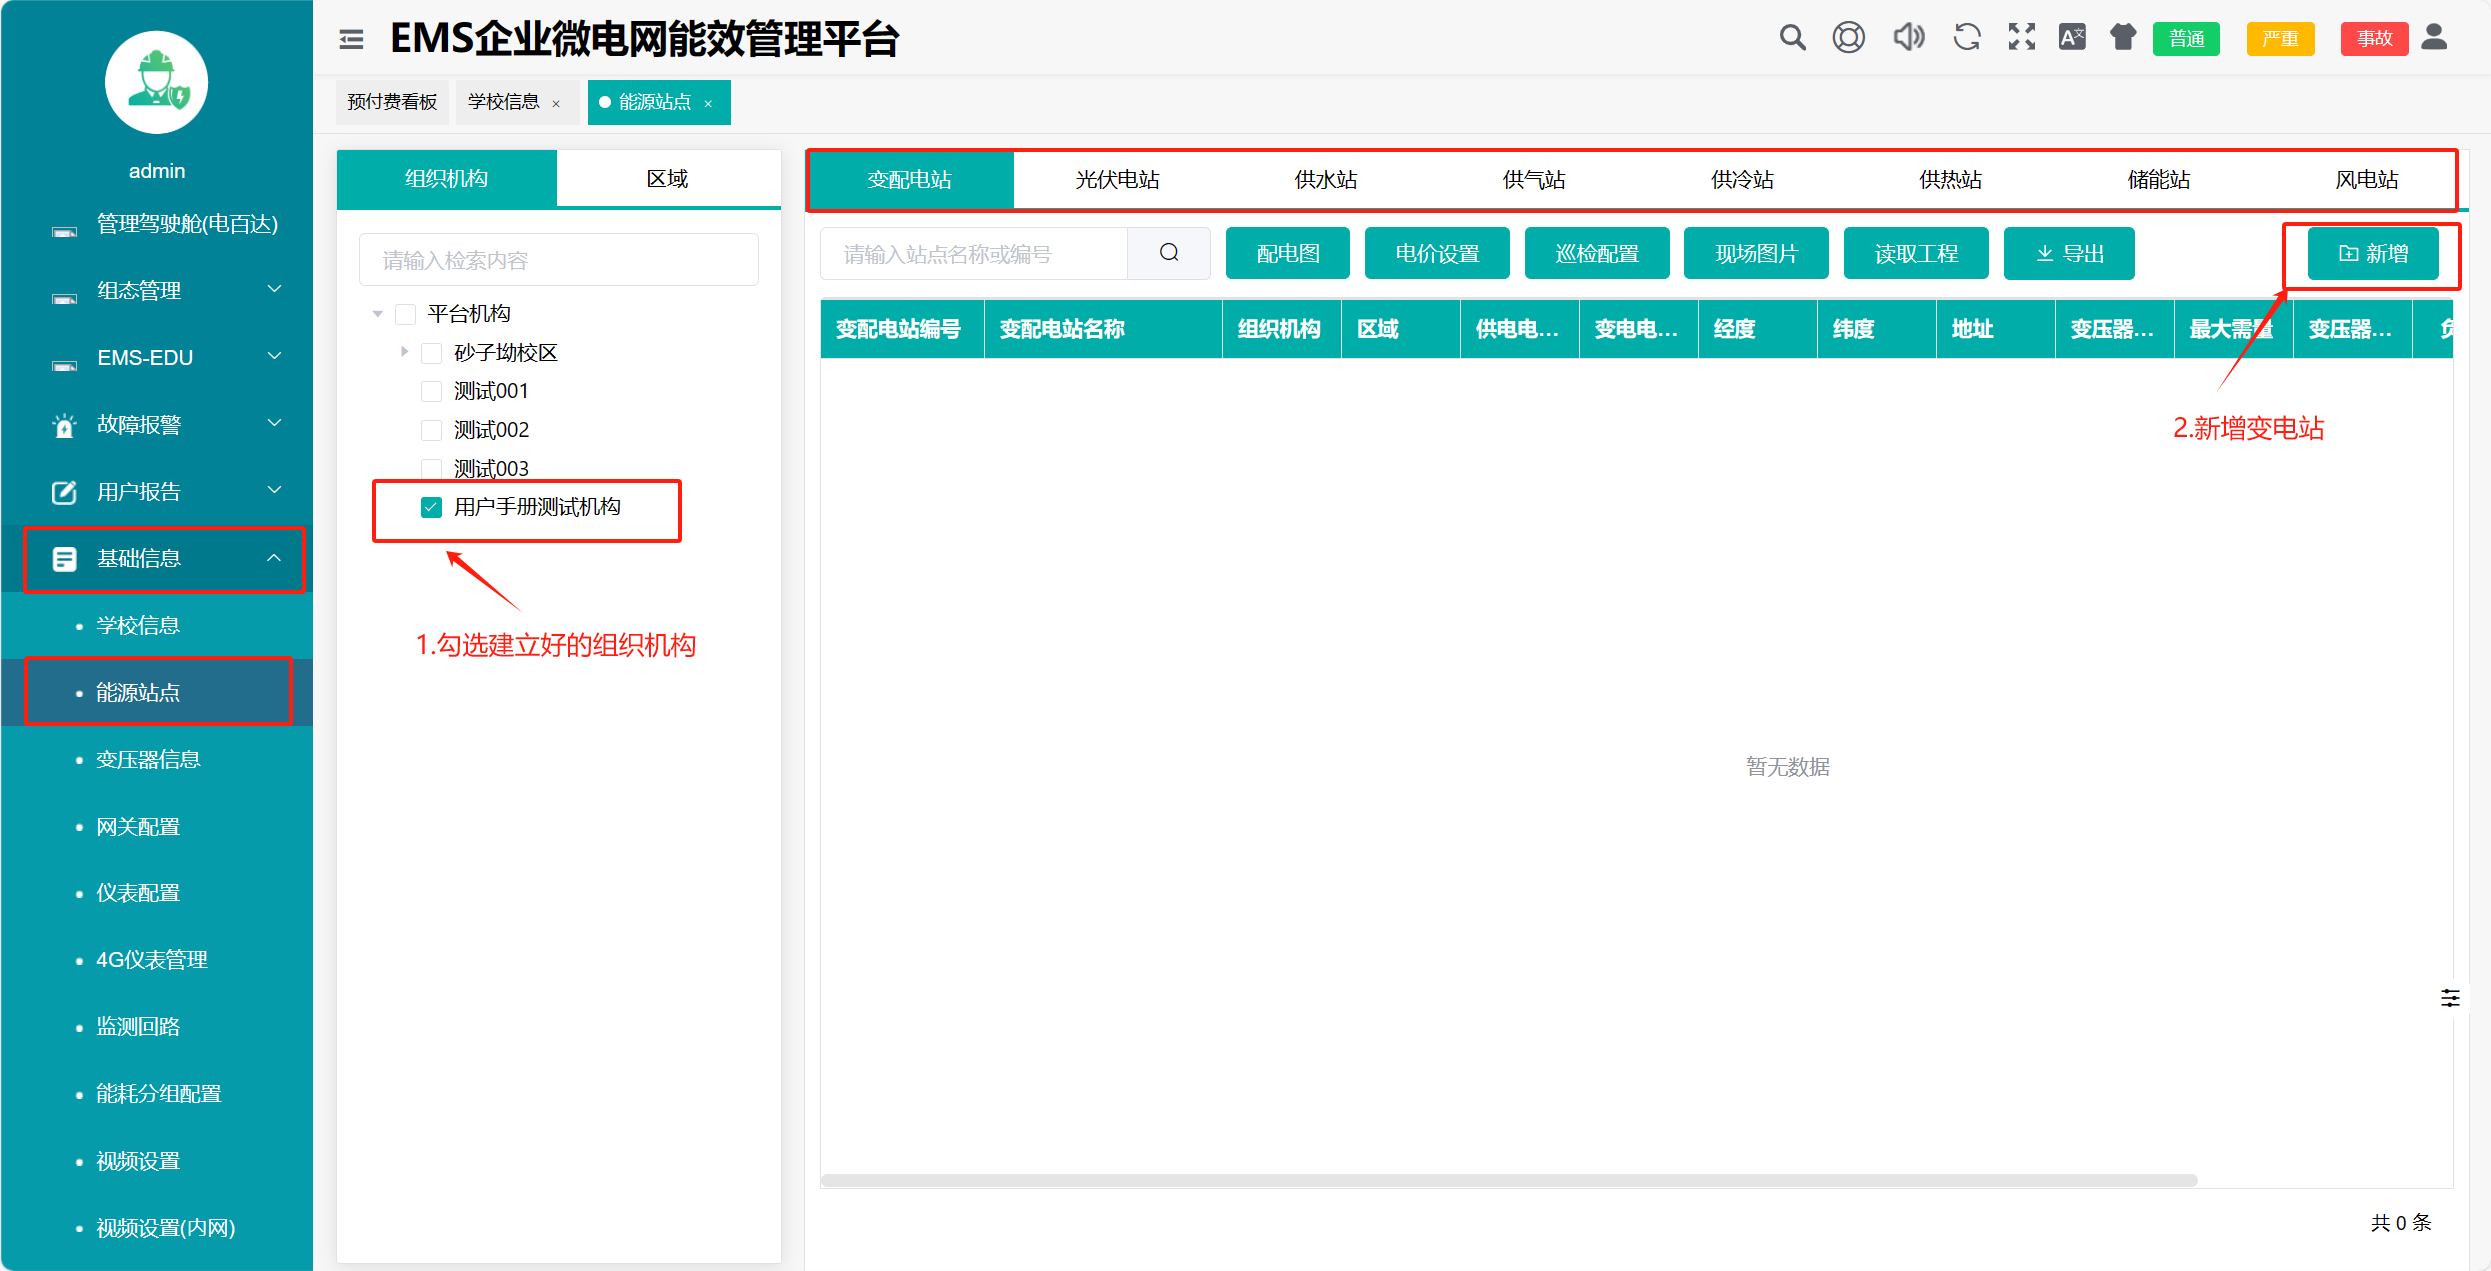Toggle the sound speaker icon
The width and height of the screenshot is (2491, 1271).
pyautogui.click(x=1908, y=38)
